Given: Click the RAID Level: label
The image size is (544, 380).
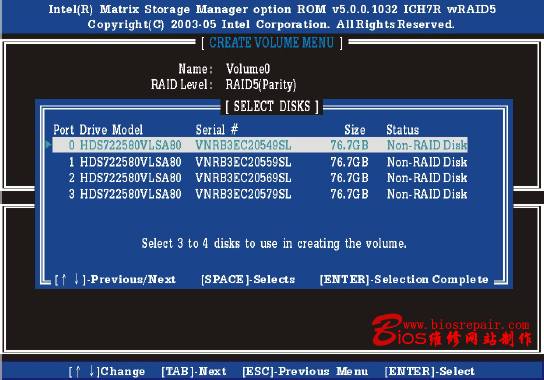Looking at the screenshot, I should point(181,84).
